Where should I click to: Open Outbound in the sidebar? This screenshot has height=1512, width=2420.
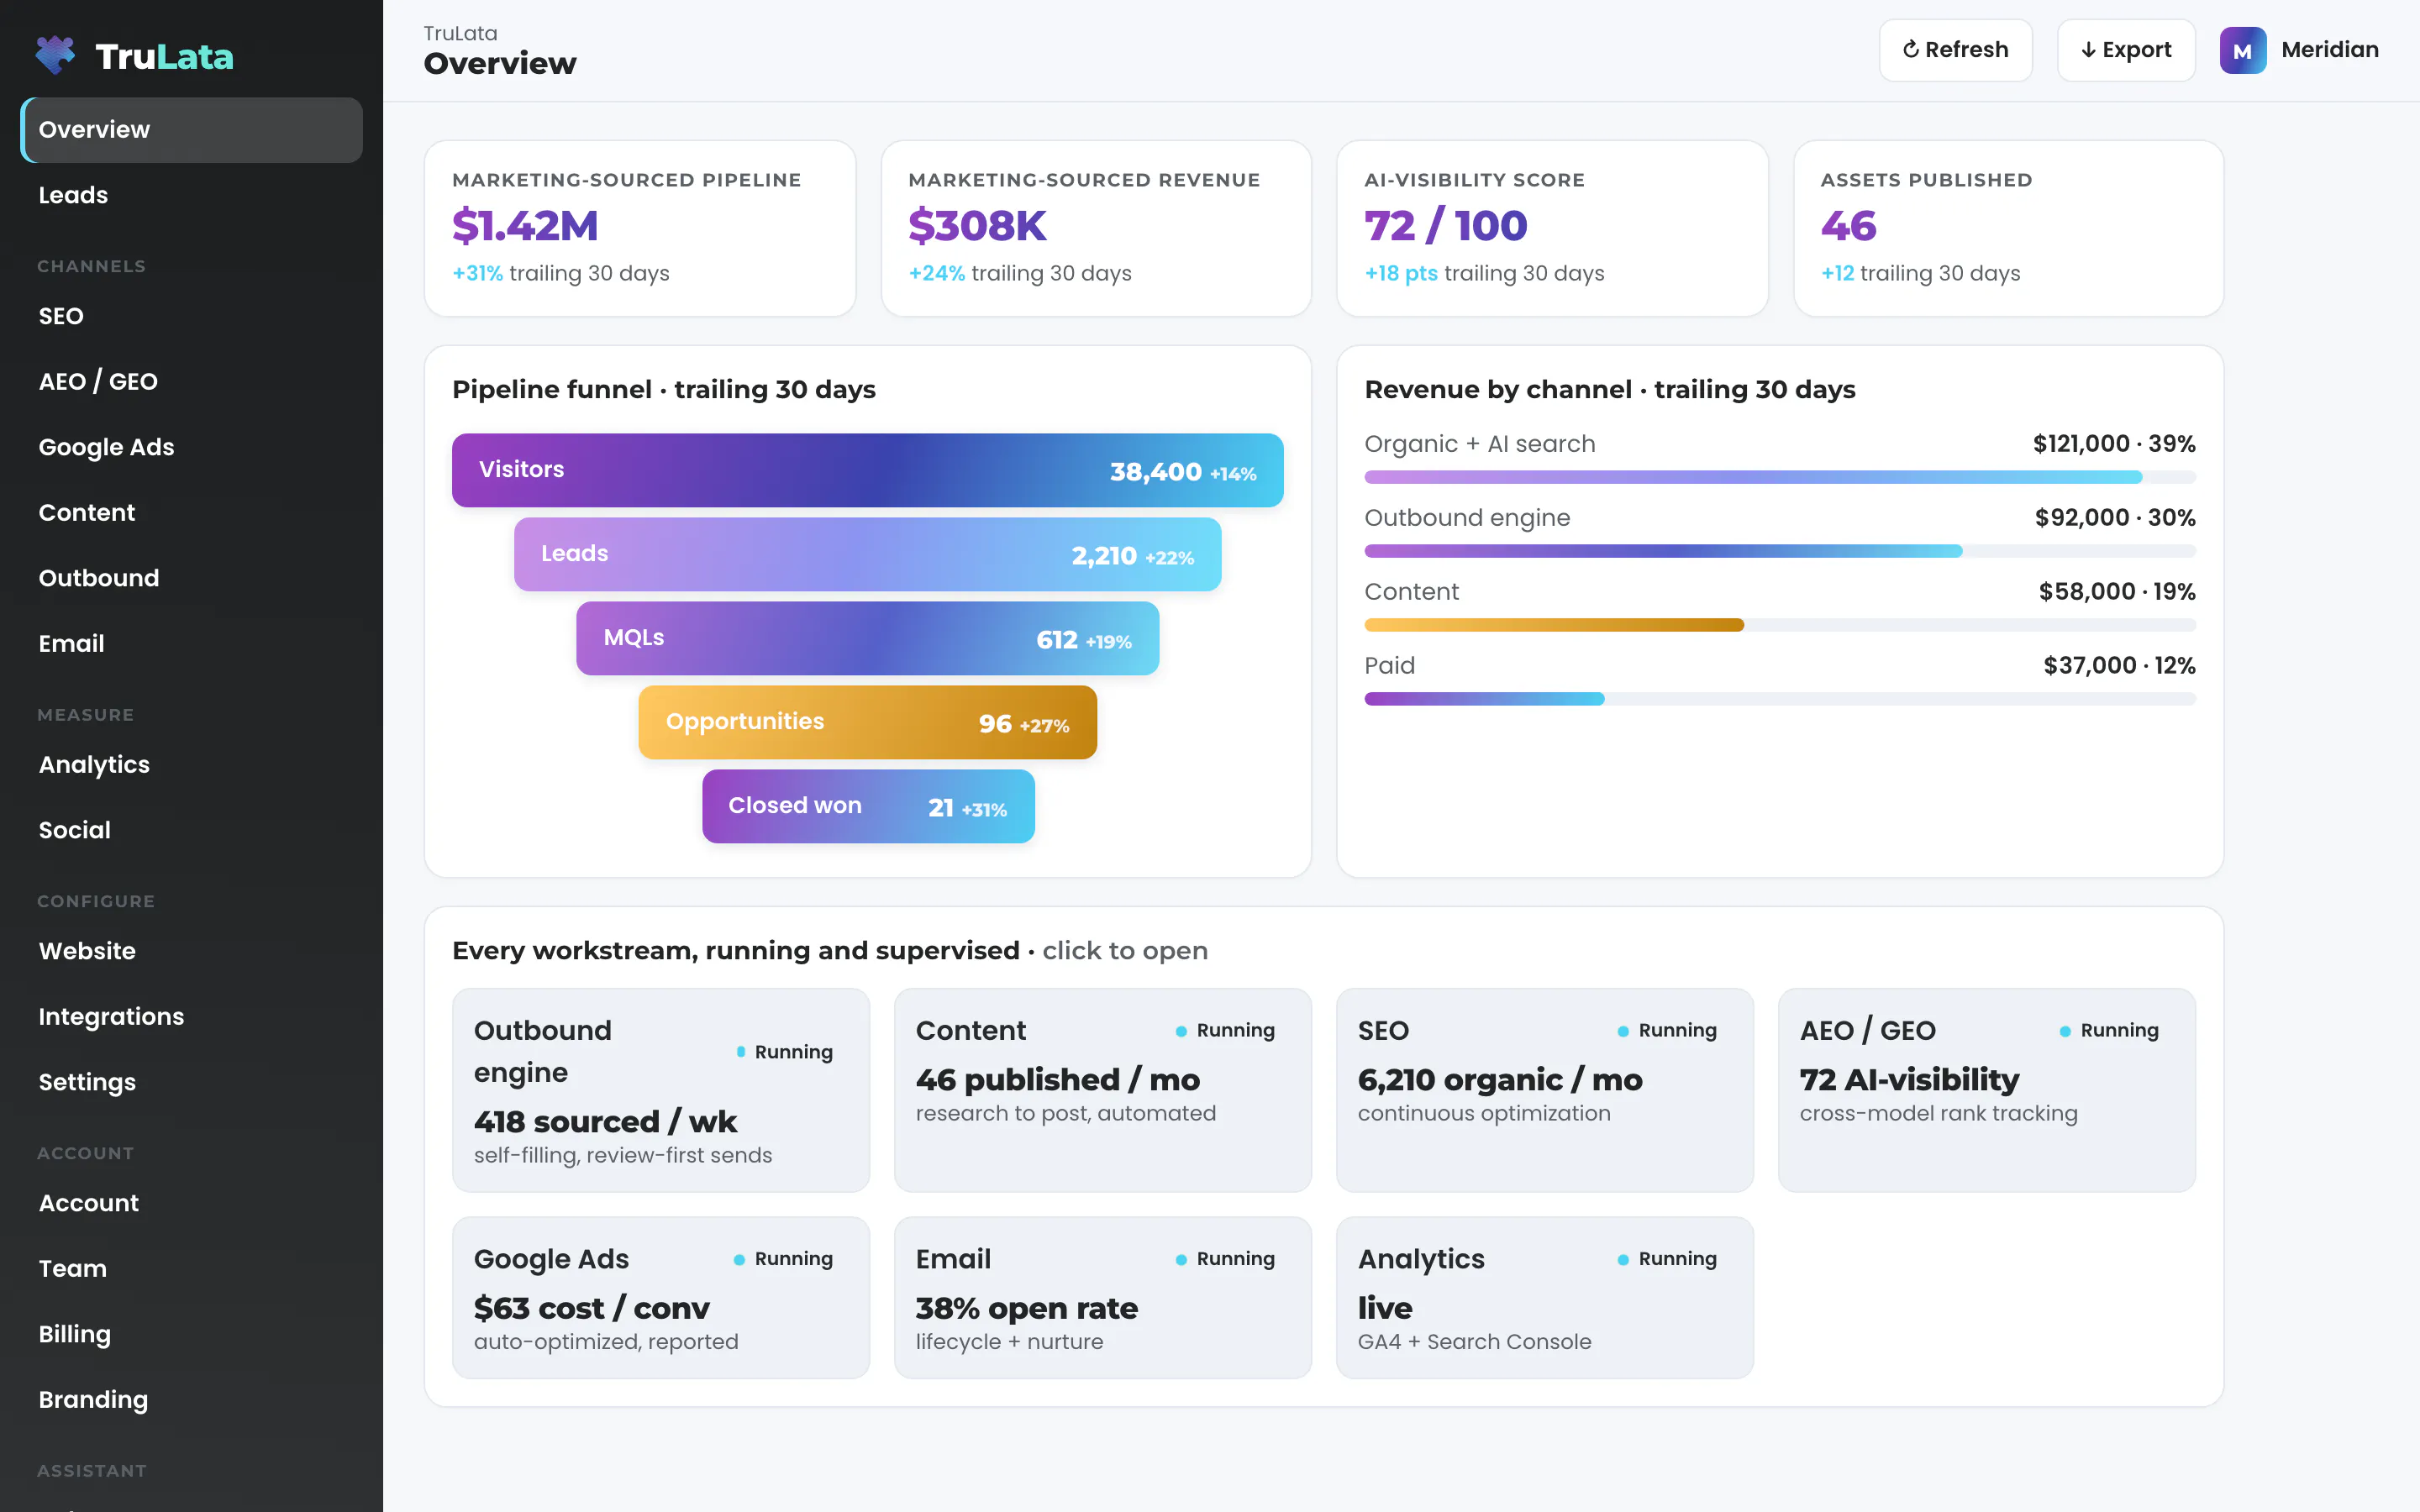point(191,578)
